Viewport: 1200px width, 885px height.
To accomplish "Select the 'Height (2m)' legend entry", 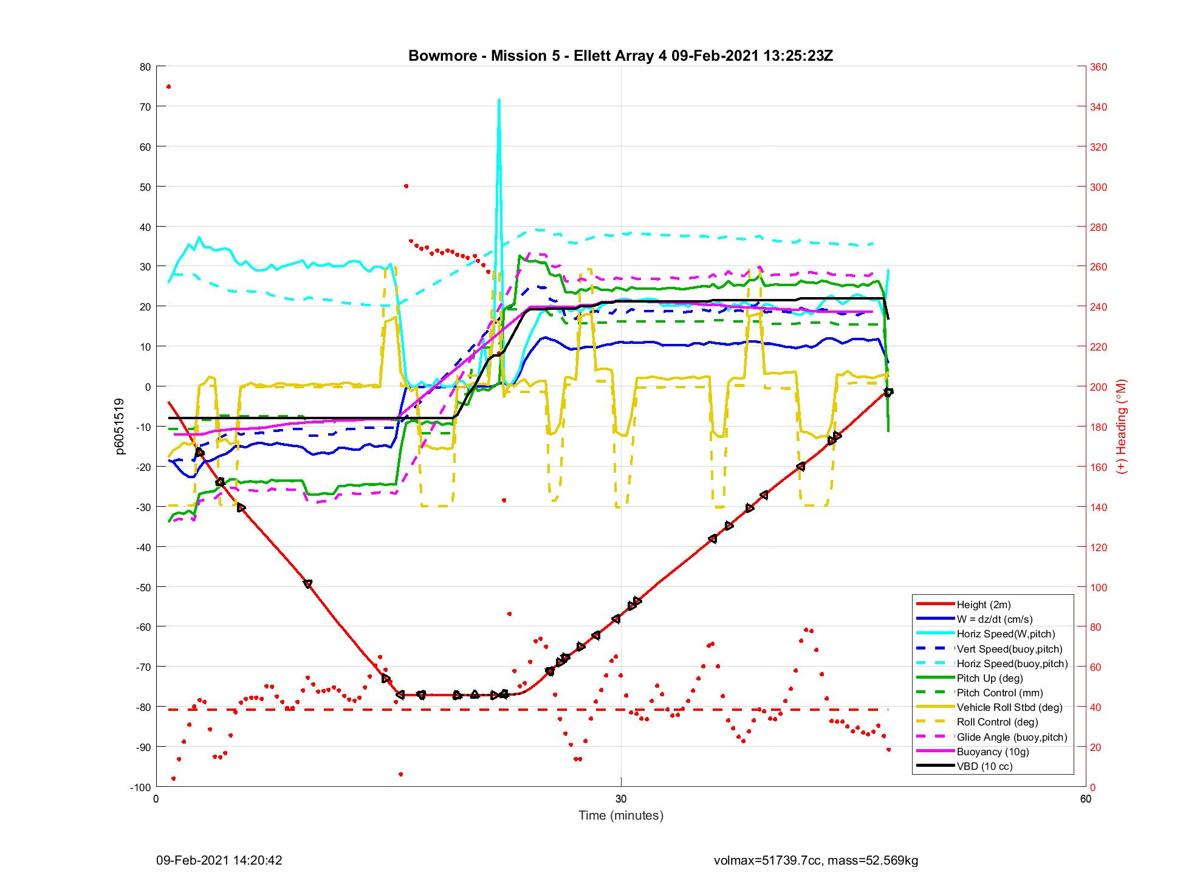I will click(x=984, y=605).
